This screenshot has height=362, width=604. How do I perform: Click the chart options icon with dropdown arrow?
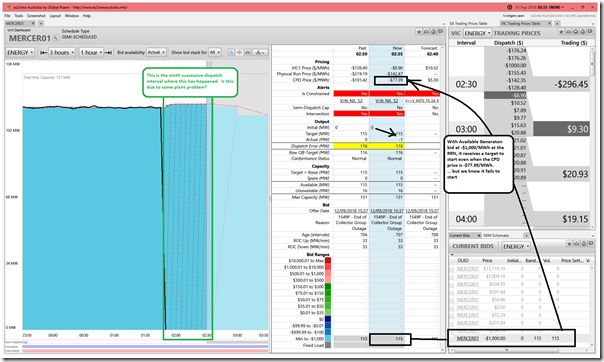pos(261,52)
